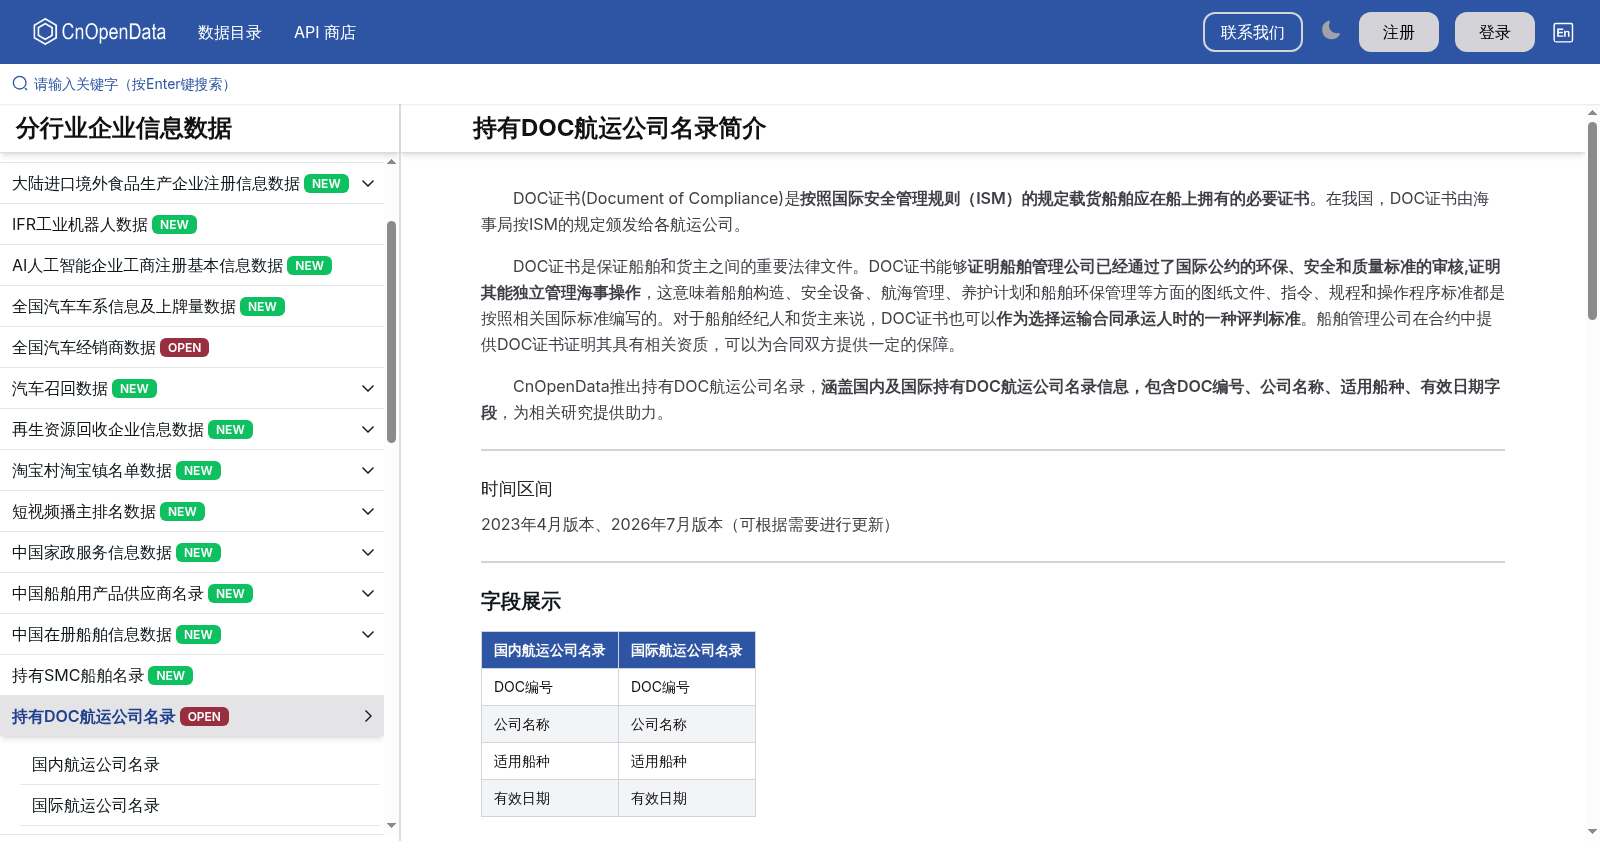Open the API 商店 menu
The height and width of the screenshot is (857, 1600).
click(x=325, y=32)
